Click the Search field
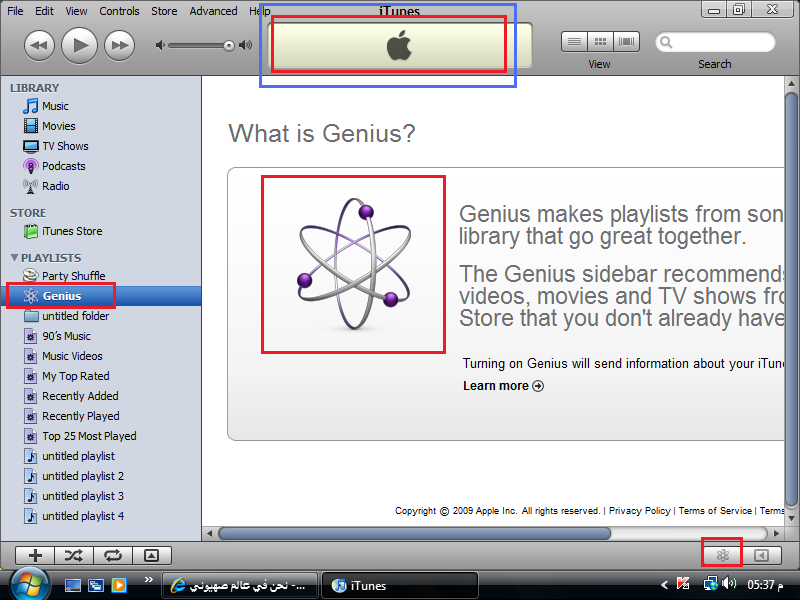This screenshot has height=600, width=800. coord(715,42)
